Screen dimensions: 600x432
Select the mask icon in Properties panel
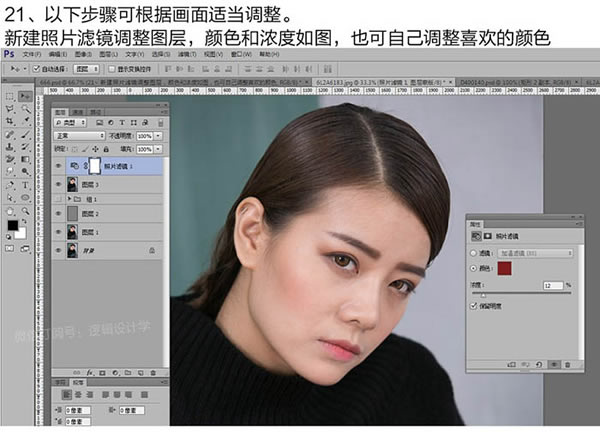point(488,236)
